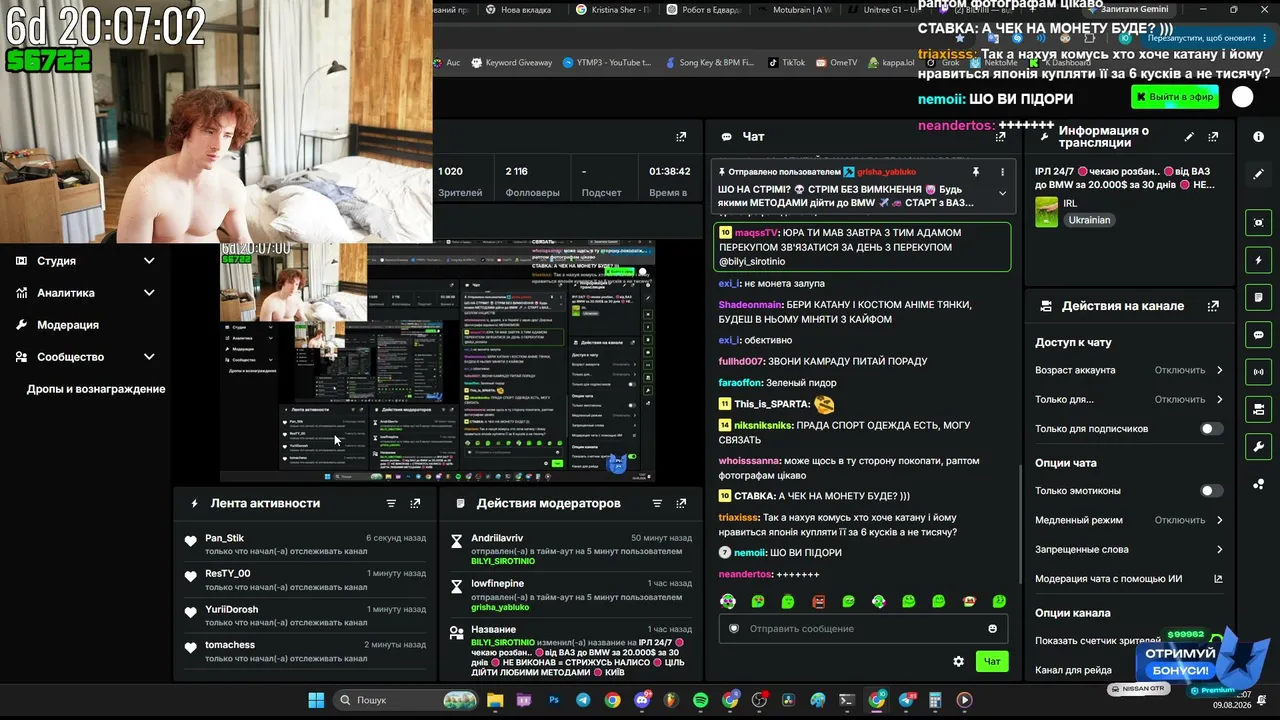Edit the Информация о трансляции details
Image resolution: width=1280 pixels, height=720 pixels.
pyautogui.click(x=1189, y=137)
